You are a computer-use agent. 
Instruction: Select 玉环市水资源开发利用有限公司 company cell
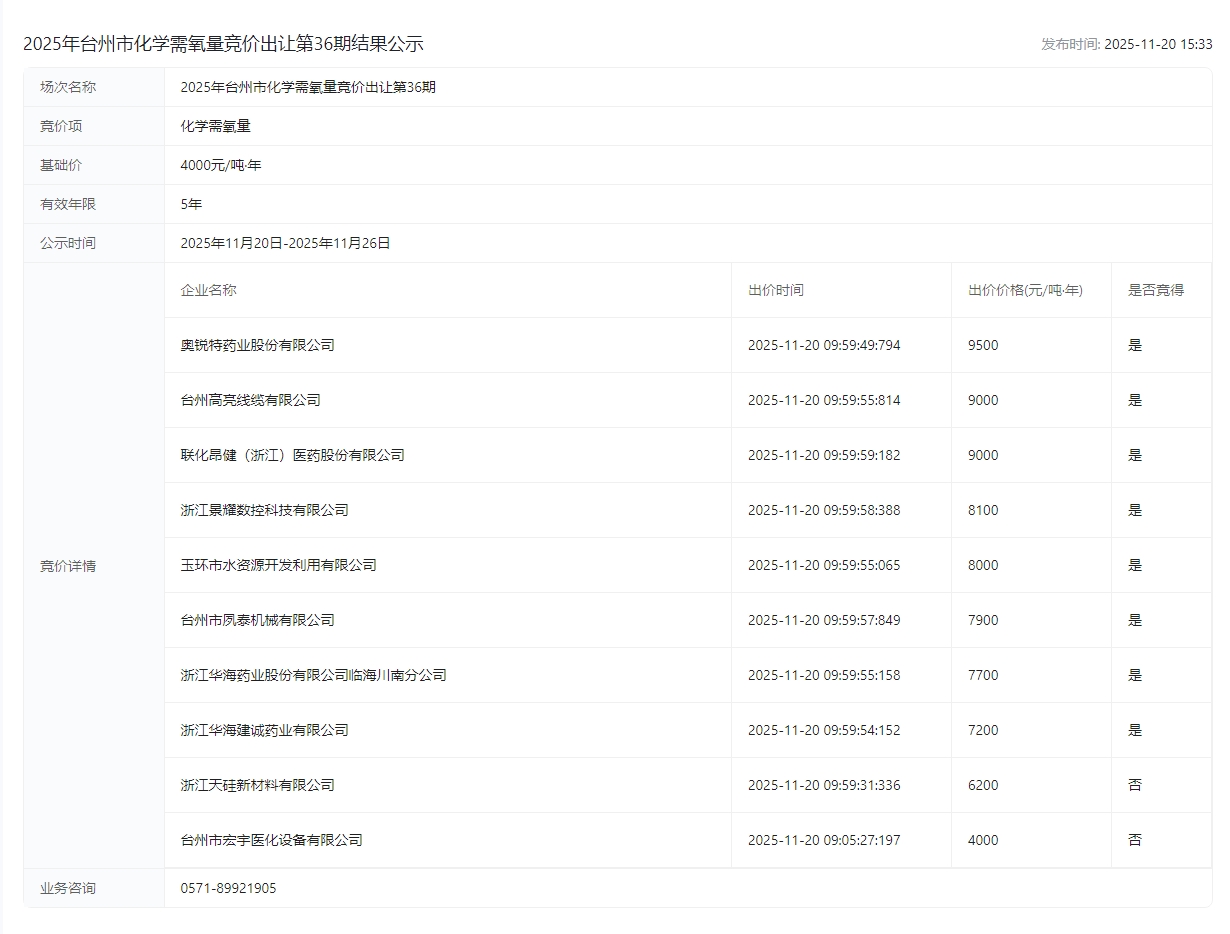278,565
